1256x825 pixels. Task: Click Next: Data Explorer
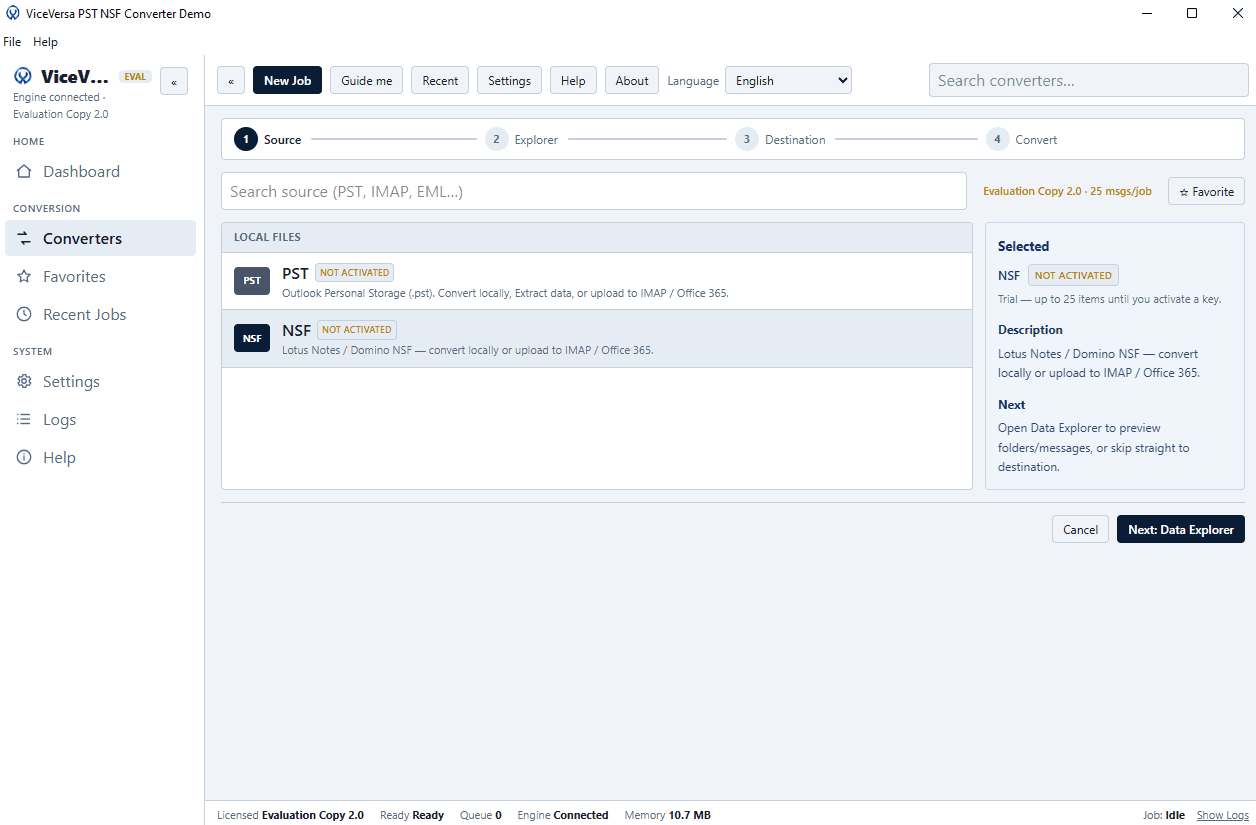pyautogui.click(x=1181, y=529)
